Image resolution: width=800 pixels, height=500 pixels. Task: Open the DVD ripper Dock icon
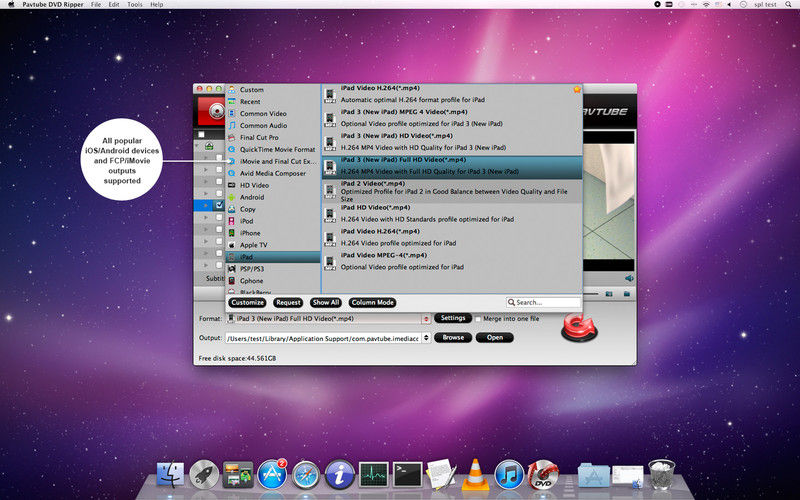click(x=543, y=474)
